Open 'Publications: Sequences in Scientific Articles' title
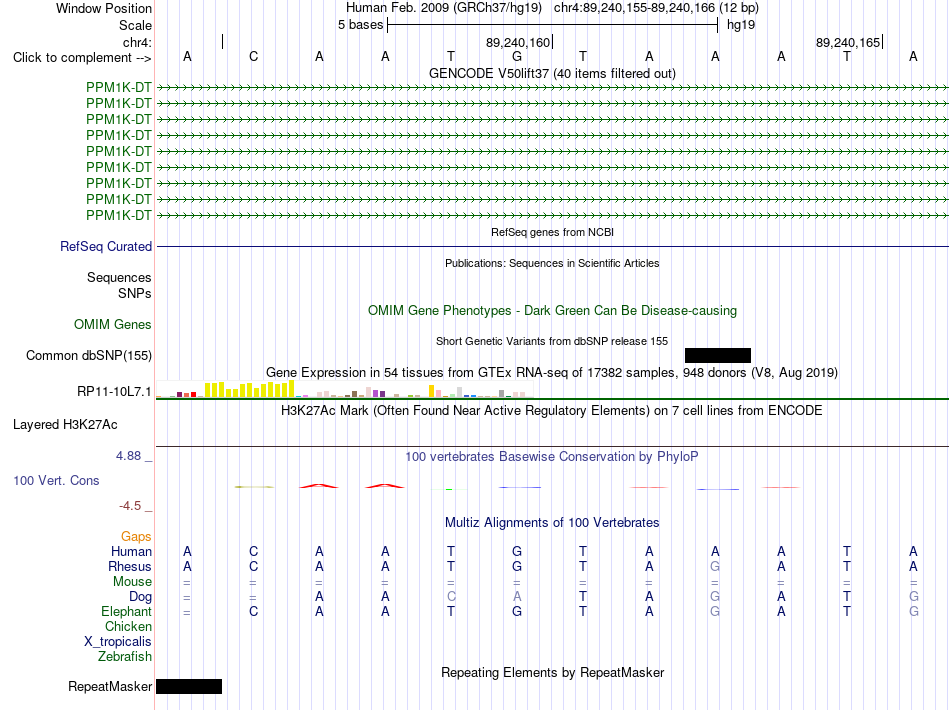 (x=552, y=263)
